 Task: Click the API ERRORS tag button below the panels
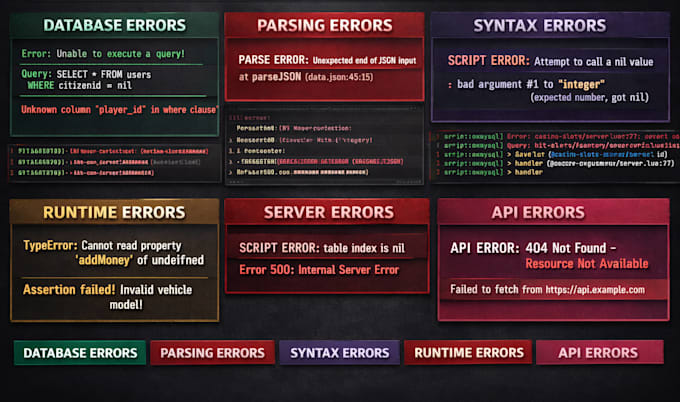(600, 353)
